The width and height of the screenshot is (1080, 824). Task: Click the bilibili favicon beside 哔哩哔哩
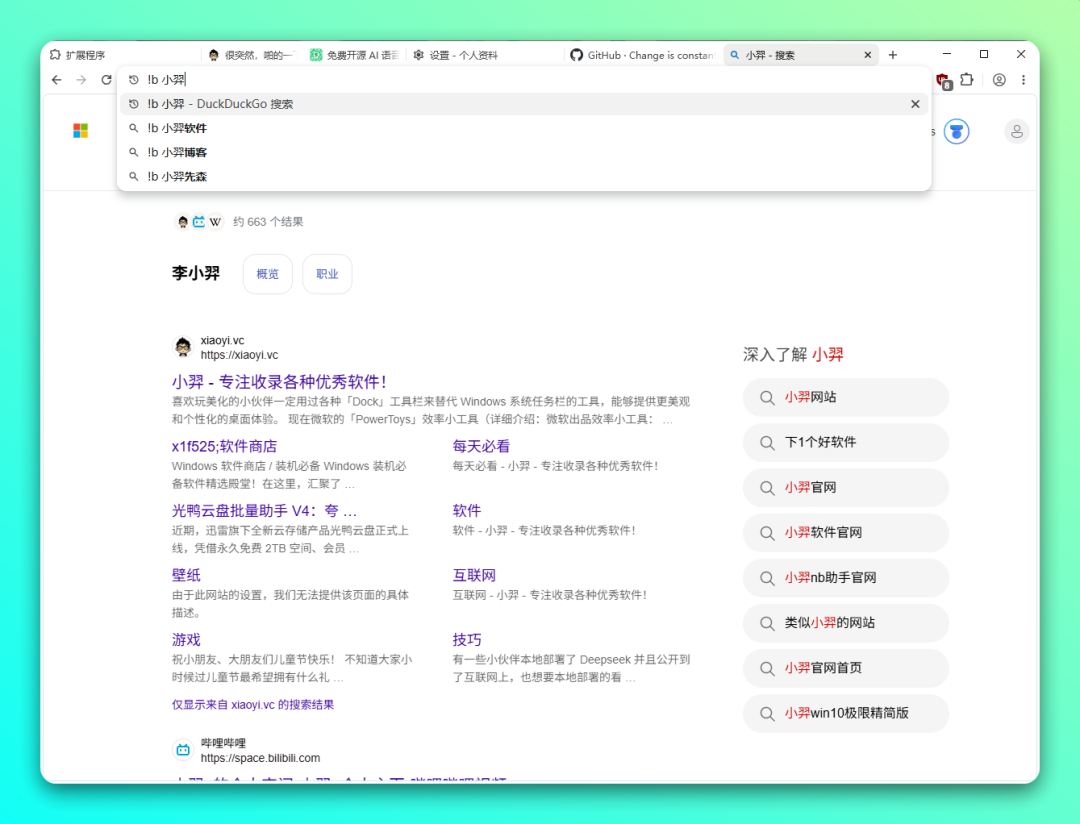tap(183, 750)
